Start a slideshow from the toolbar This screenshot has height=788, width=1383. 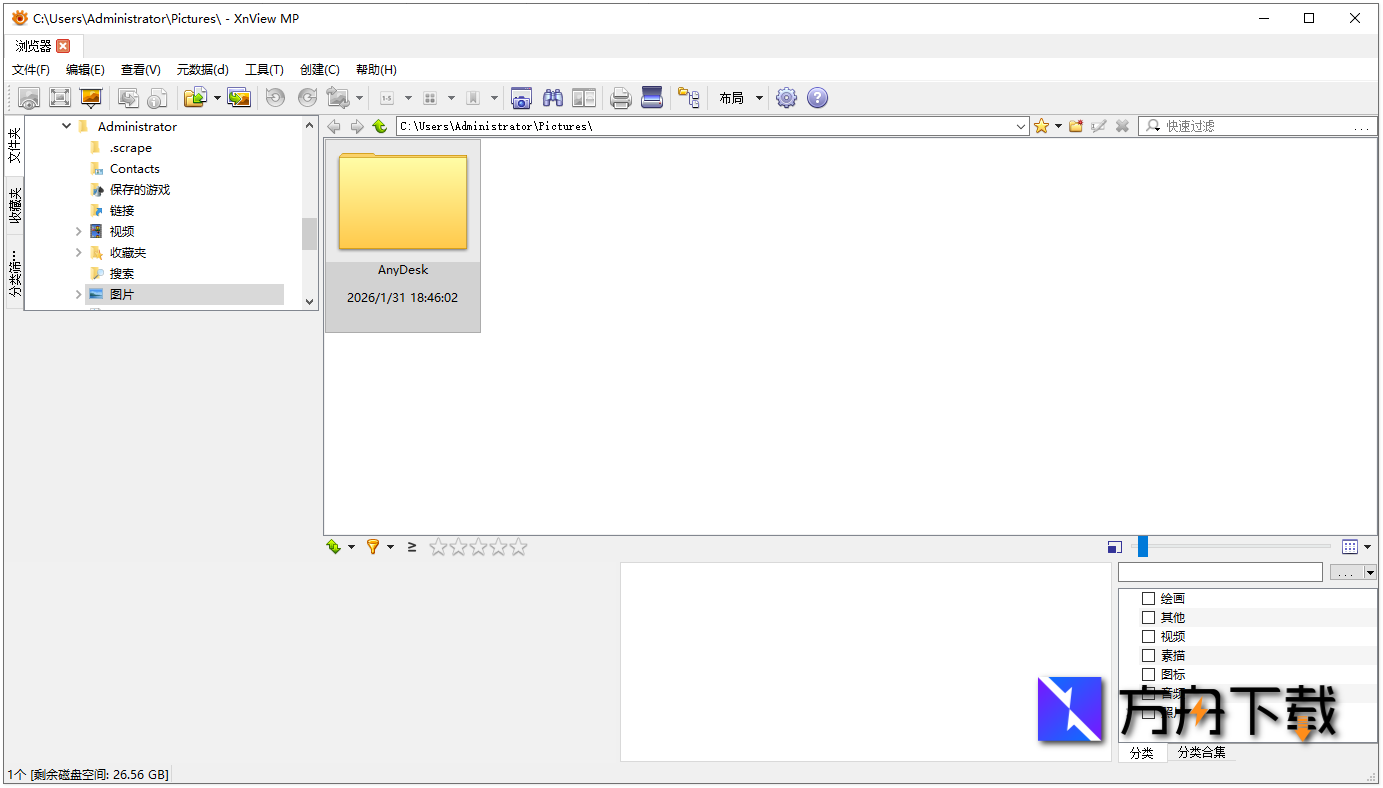pos(90,97)
